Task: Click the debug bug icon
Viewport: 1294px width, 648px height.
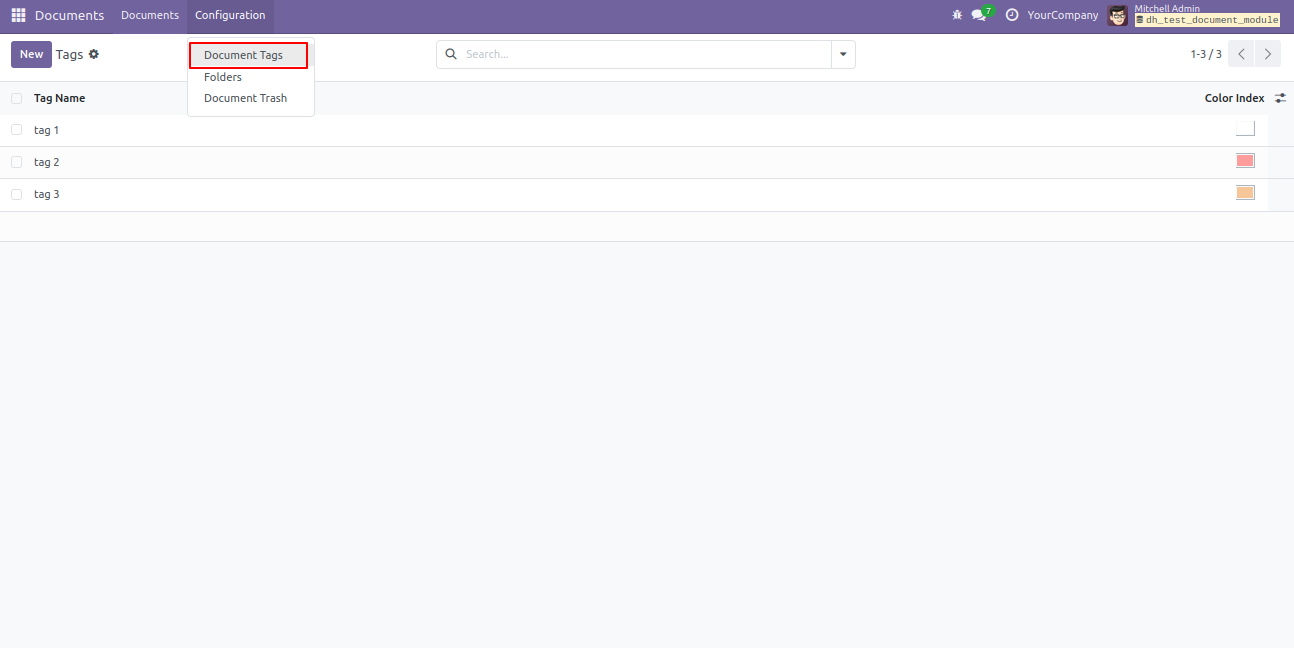Action: point(957,15)
